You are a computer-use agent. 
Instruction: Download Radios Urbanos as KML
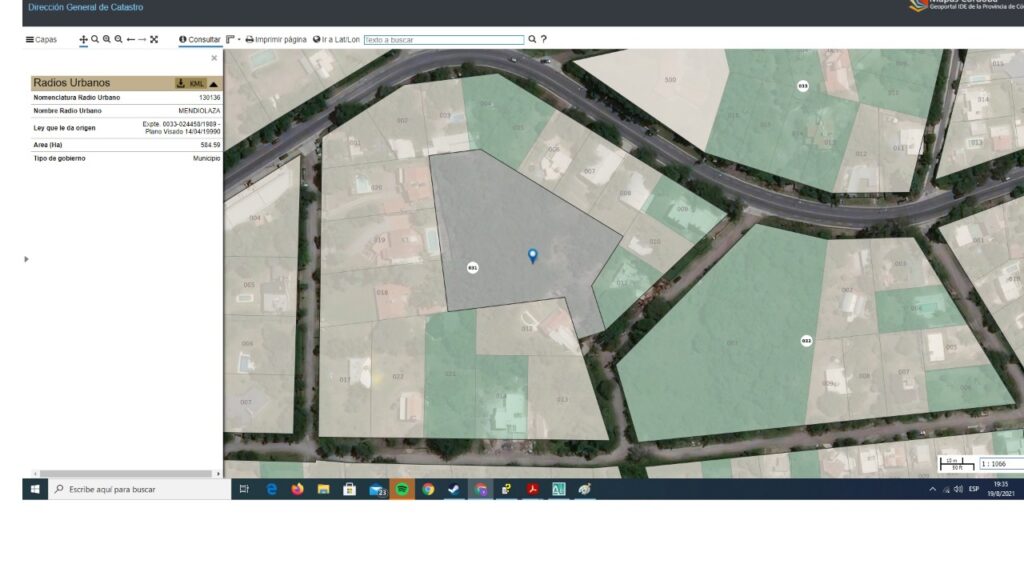(x=190, y=83)
